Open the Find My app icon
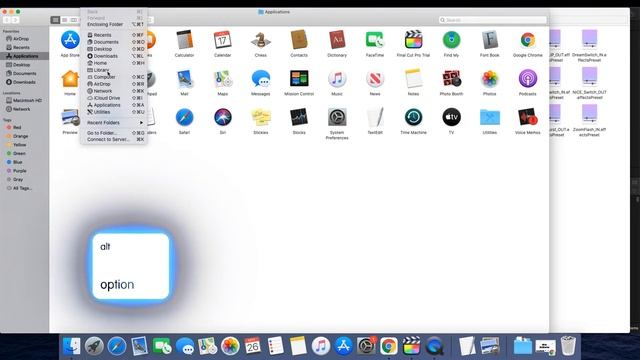This screenshot has width=640, height=360. 451,40
